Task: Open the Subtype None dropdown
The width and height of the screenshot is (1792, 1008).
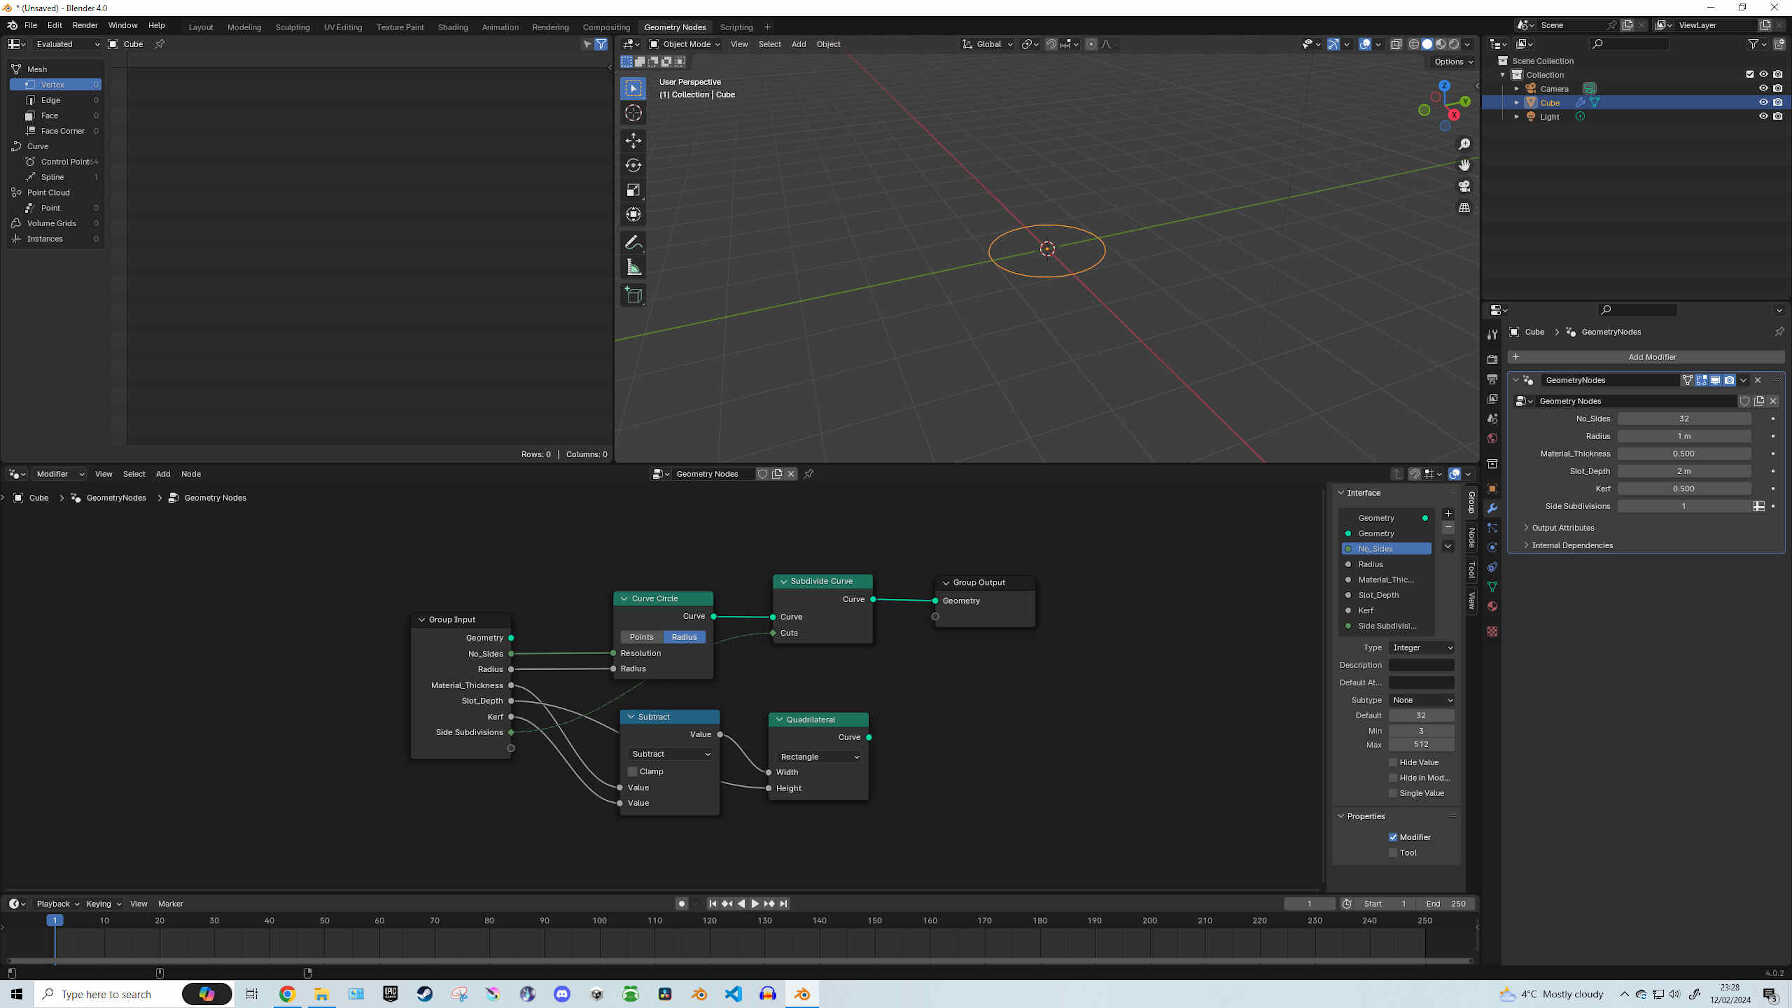Action: pos(1422,700)
